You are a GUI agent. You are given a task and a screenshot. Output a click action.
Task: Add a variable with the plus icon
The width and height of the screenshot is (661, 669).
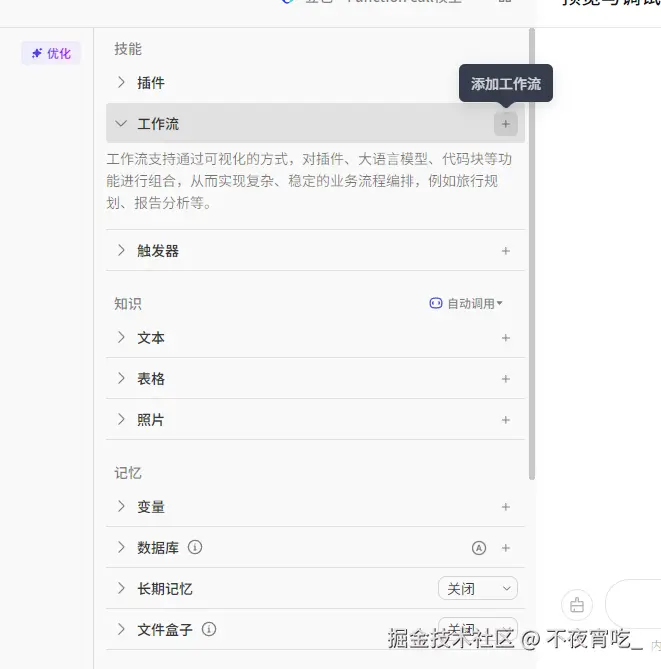(x=506, y=507)
